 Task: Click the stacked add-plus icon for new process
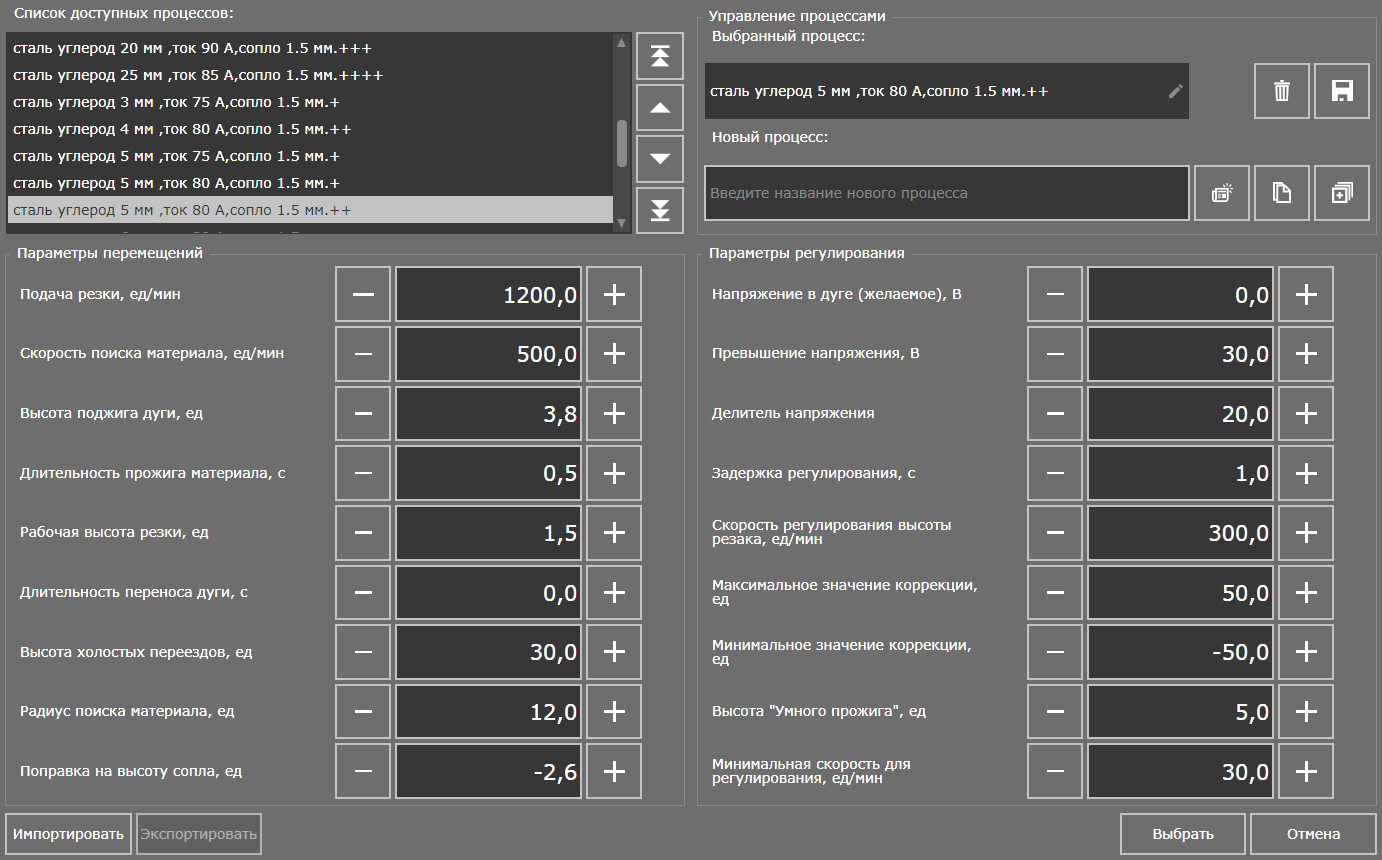(x=1341, y=193)
